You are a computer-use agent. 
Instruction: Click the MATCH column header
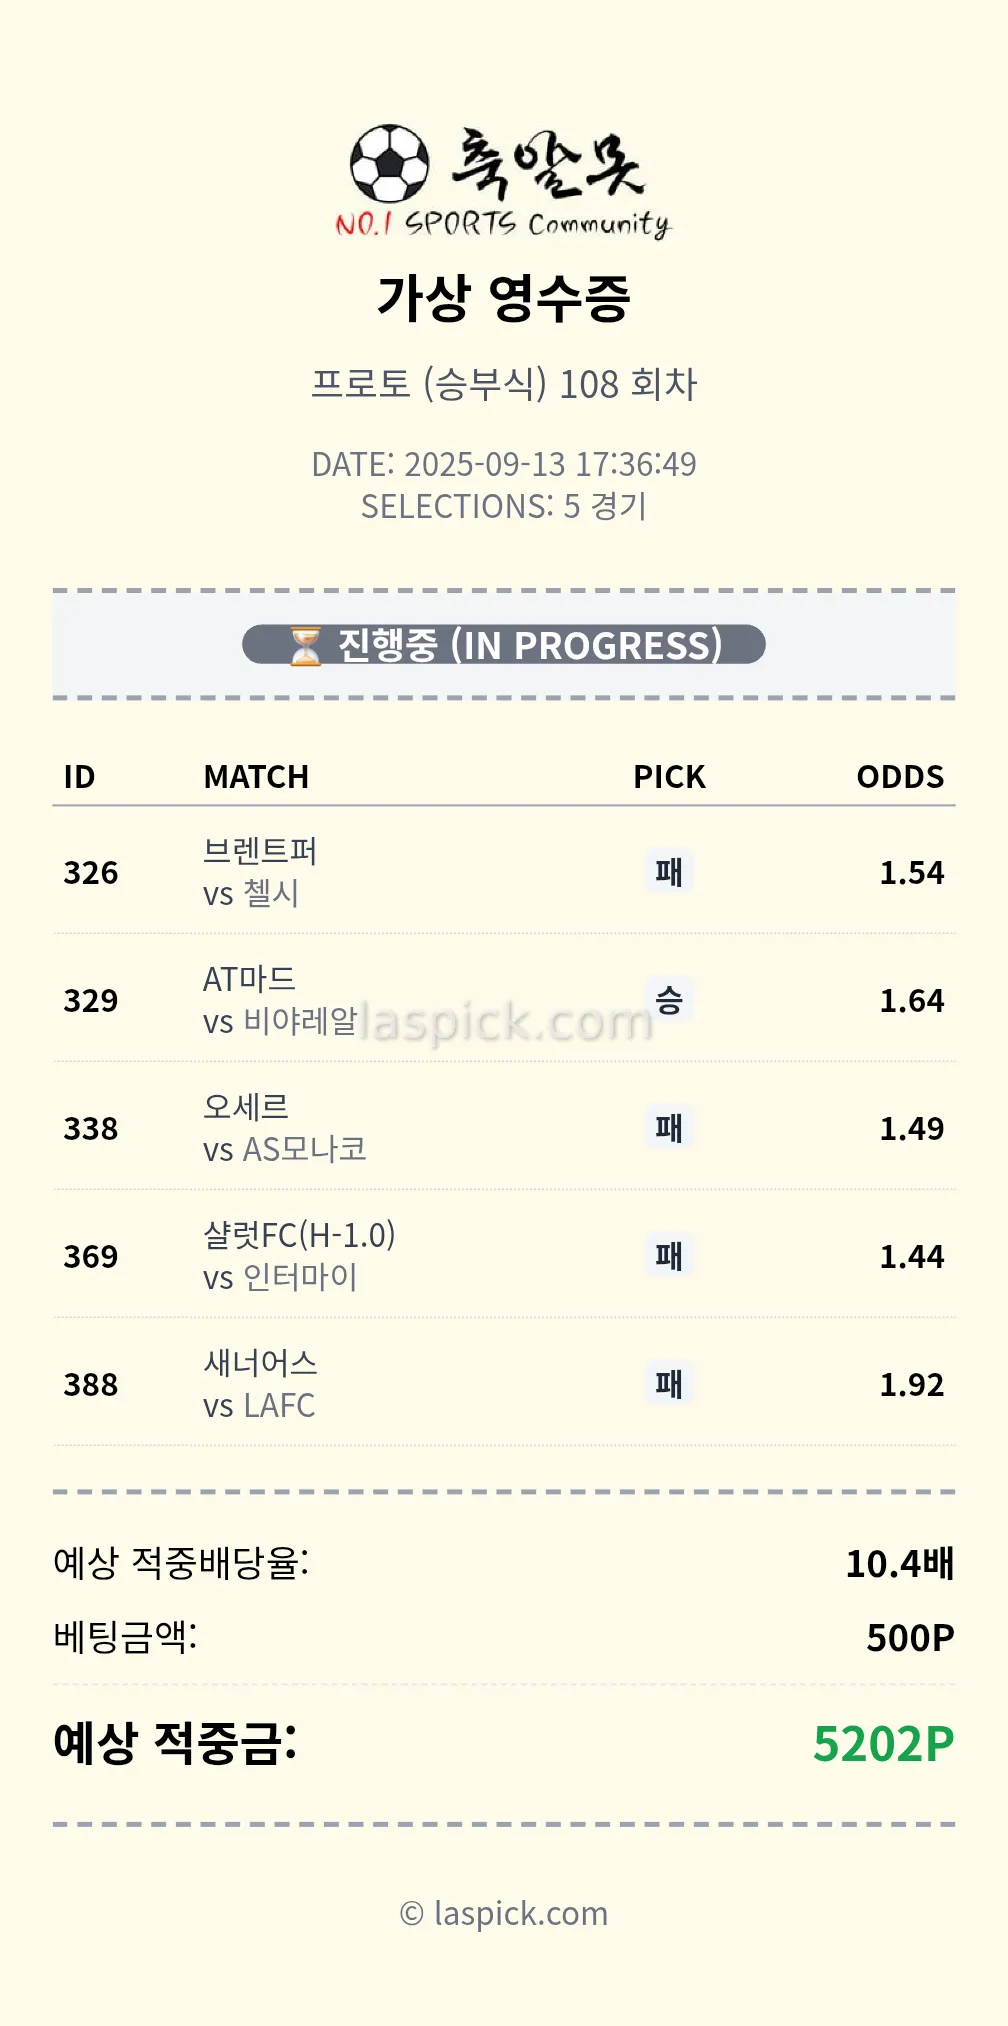pyautogui.click(x=256, y=777)
